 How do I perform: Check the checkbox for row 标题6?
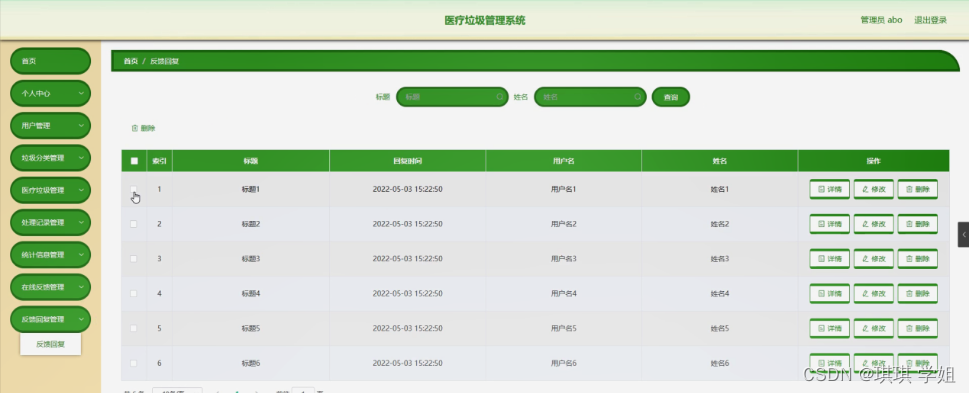coord(134,363)
